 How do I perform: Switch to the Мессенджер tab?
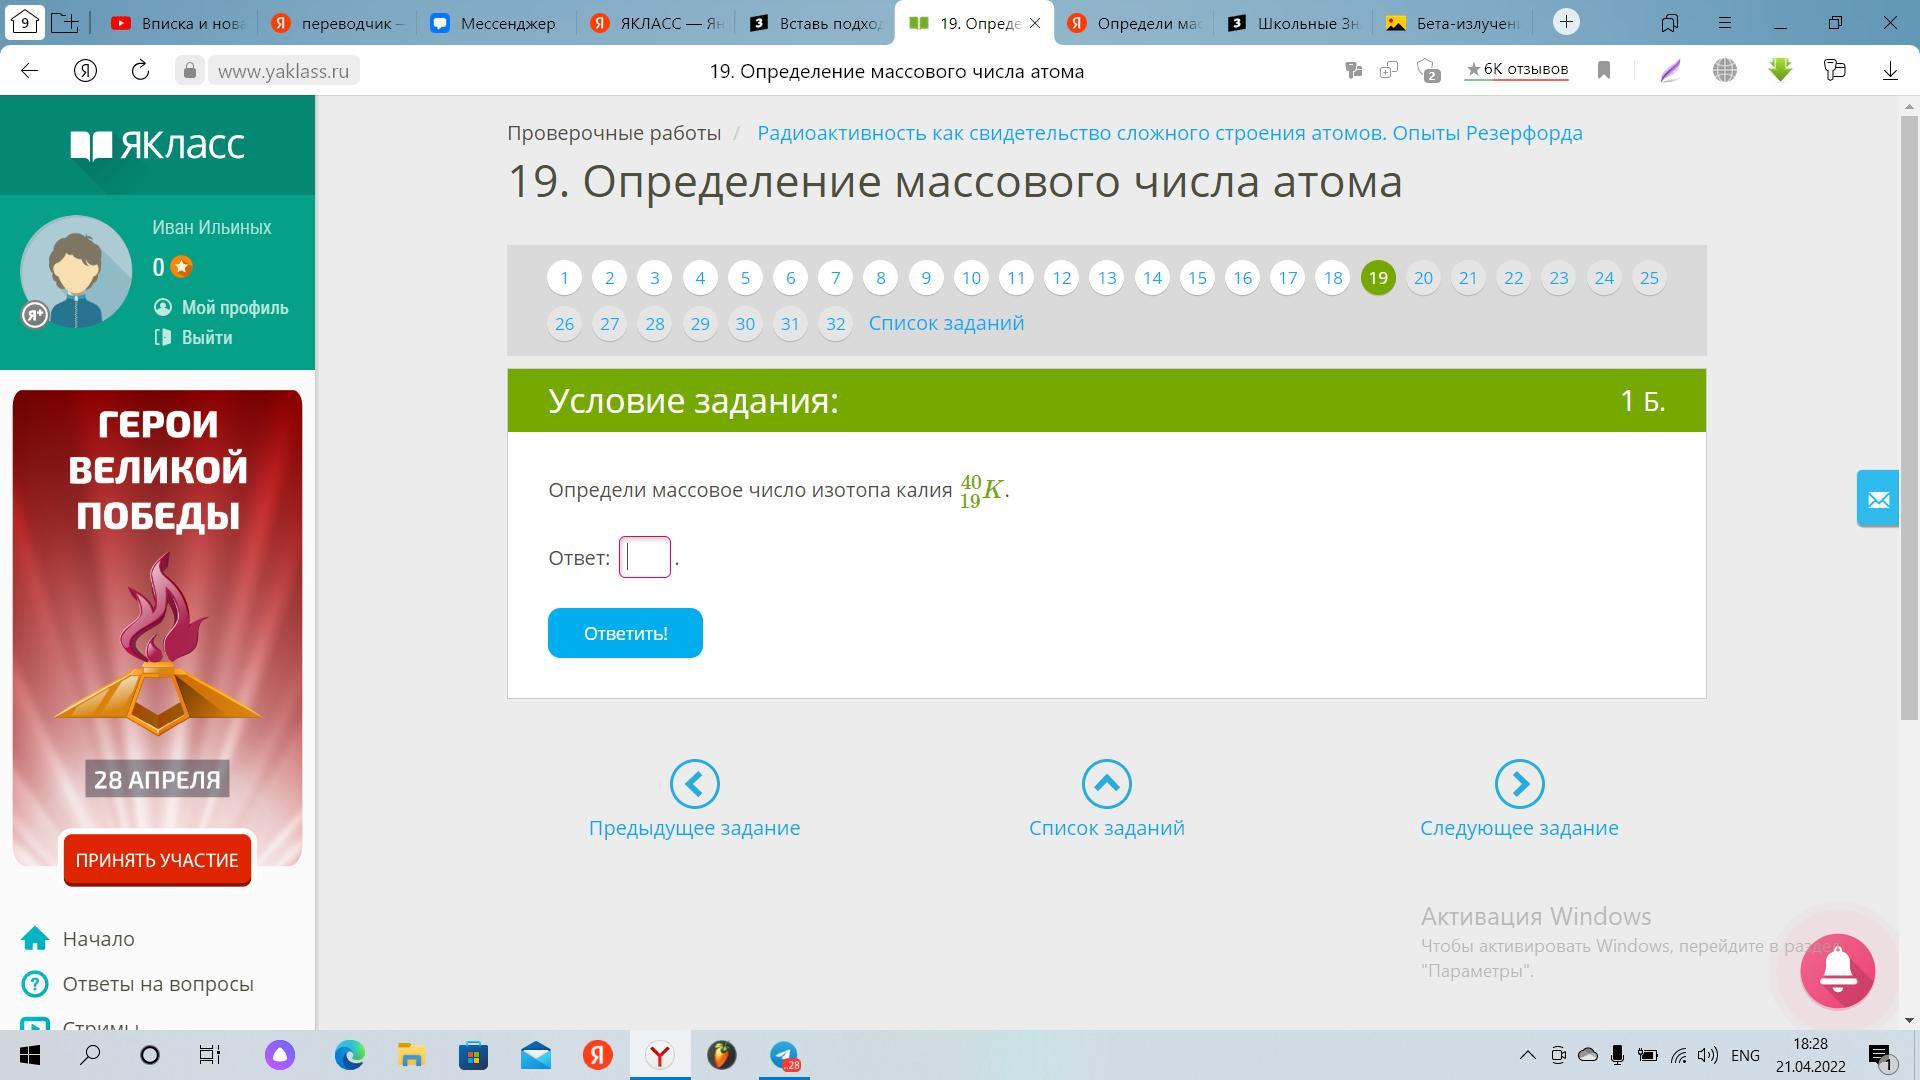click(x=495, y=23)
